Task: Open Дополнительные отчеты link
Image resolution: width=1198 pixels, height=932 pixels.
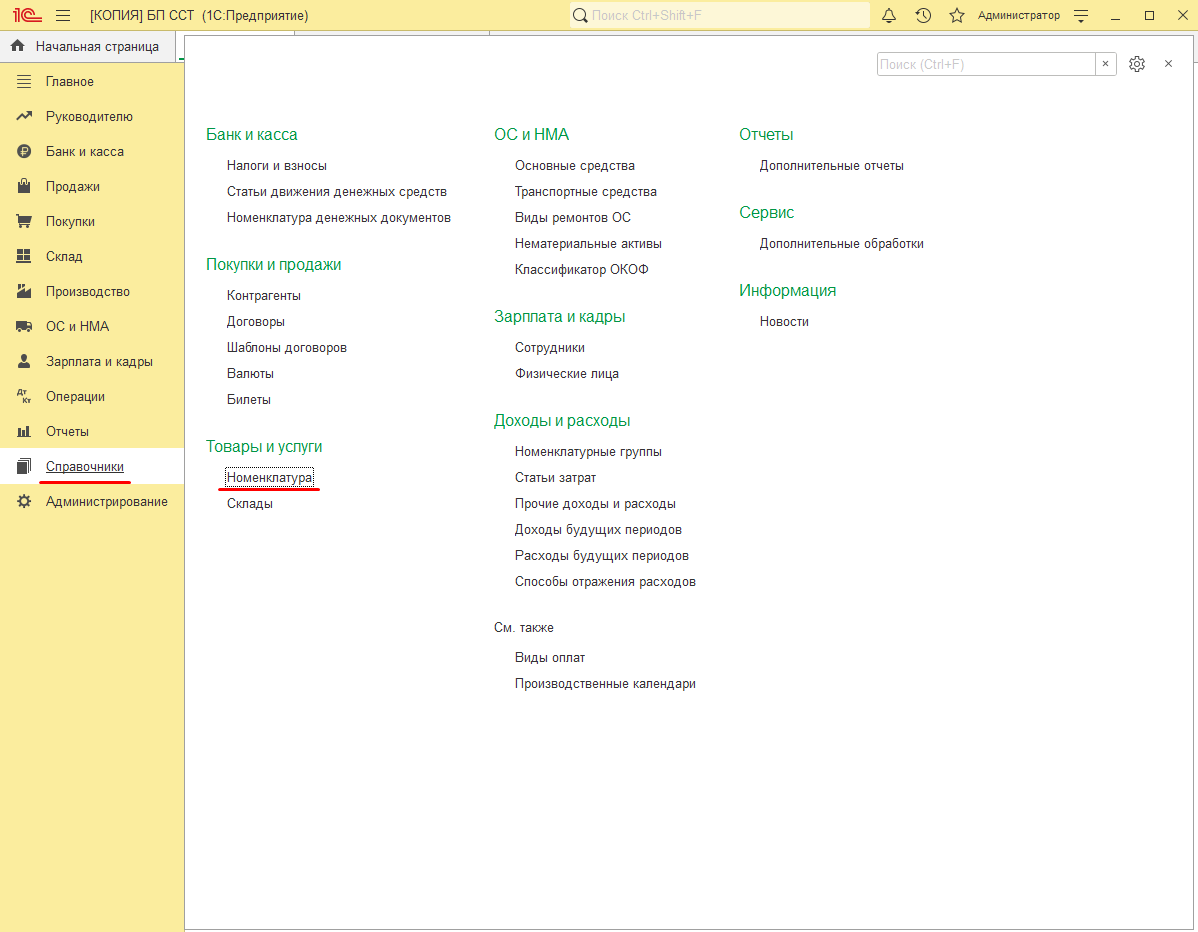Action: click(831, 166)
